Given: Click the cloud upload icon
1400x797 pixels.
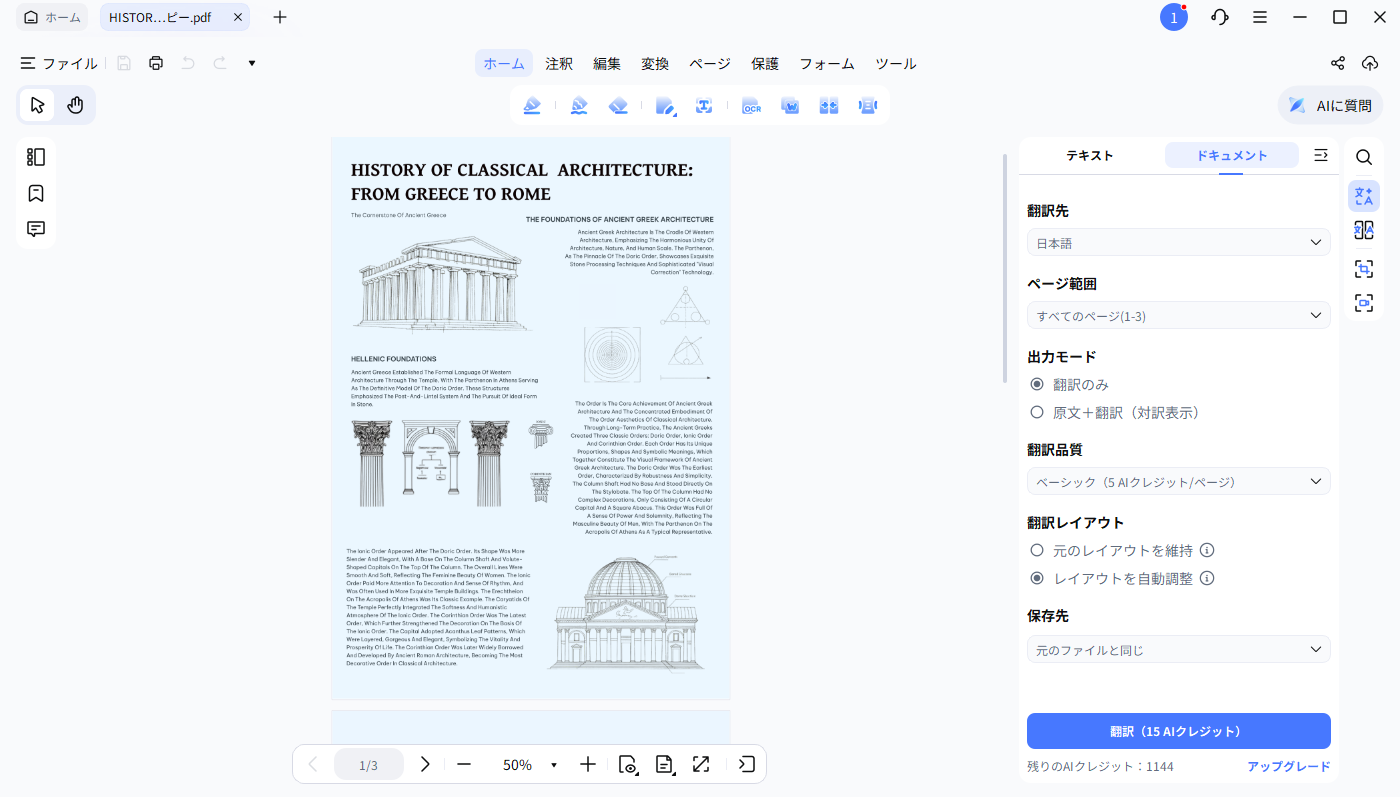Looking at the screenshot, I should (x=1370, y=63).
